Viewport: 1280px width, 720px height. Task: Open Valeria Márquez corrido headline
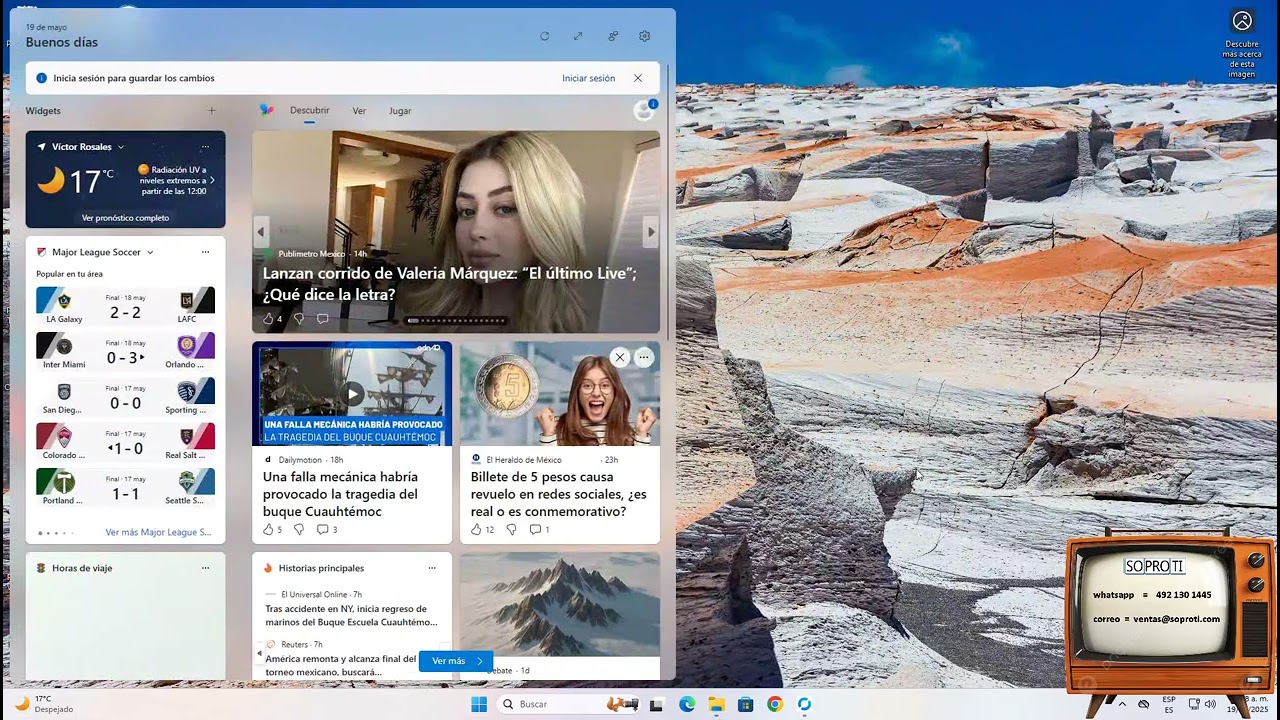450,284
